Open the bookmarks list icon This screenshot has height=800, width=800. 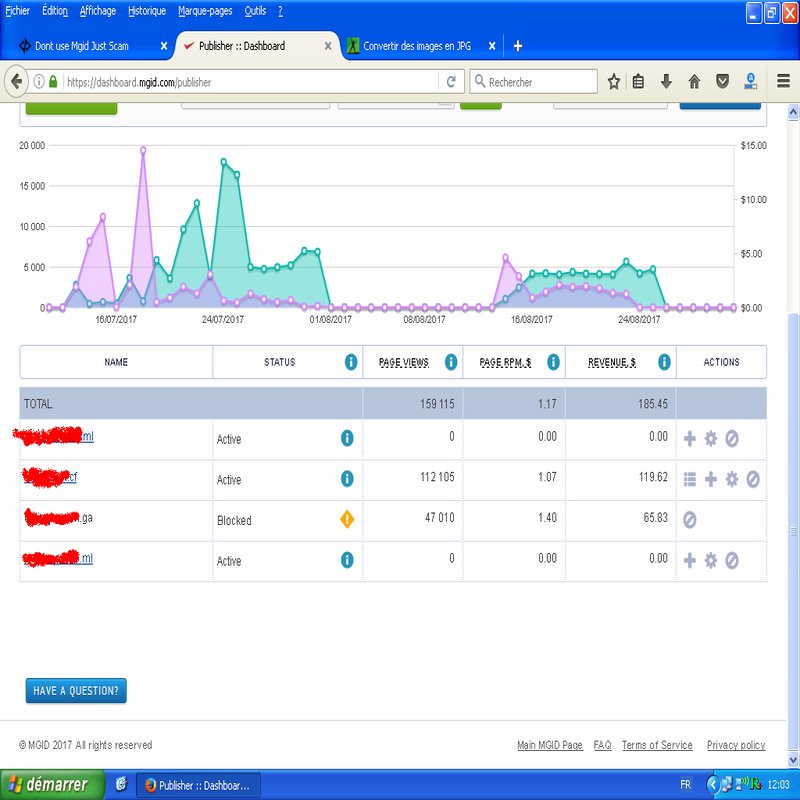(x=638, y=82)
